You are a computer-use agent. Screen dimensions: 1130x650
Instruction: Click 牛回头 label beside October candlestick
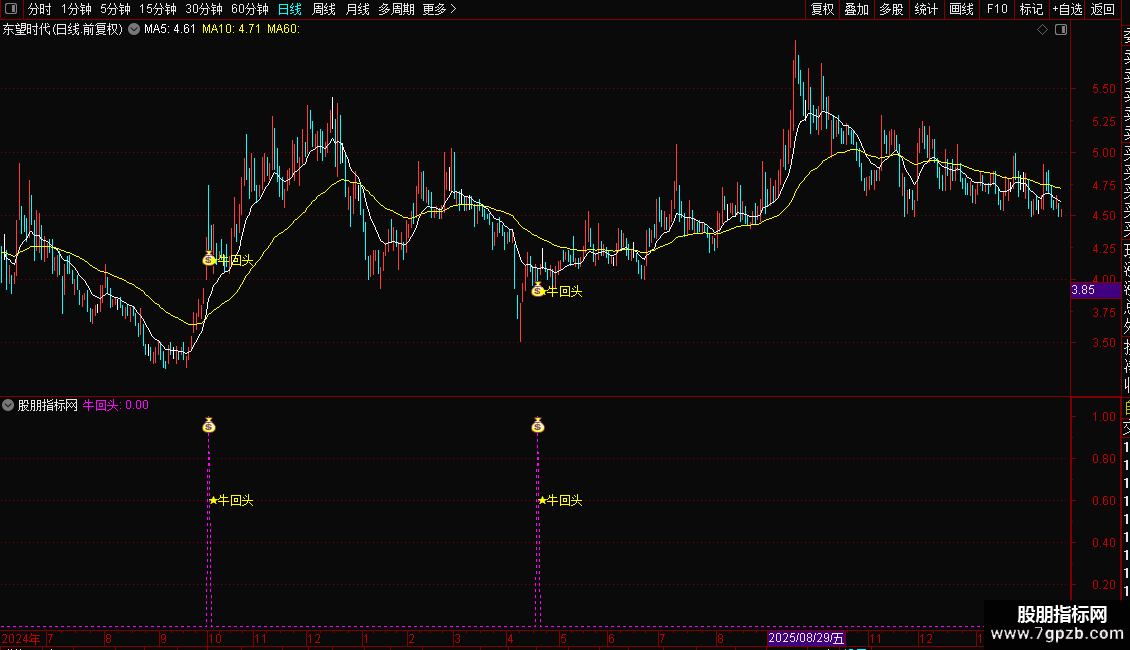tap(236, 260)
